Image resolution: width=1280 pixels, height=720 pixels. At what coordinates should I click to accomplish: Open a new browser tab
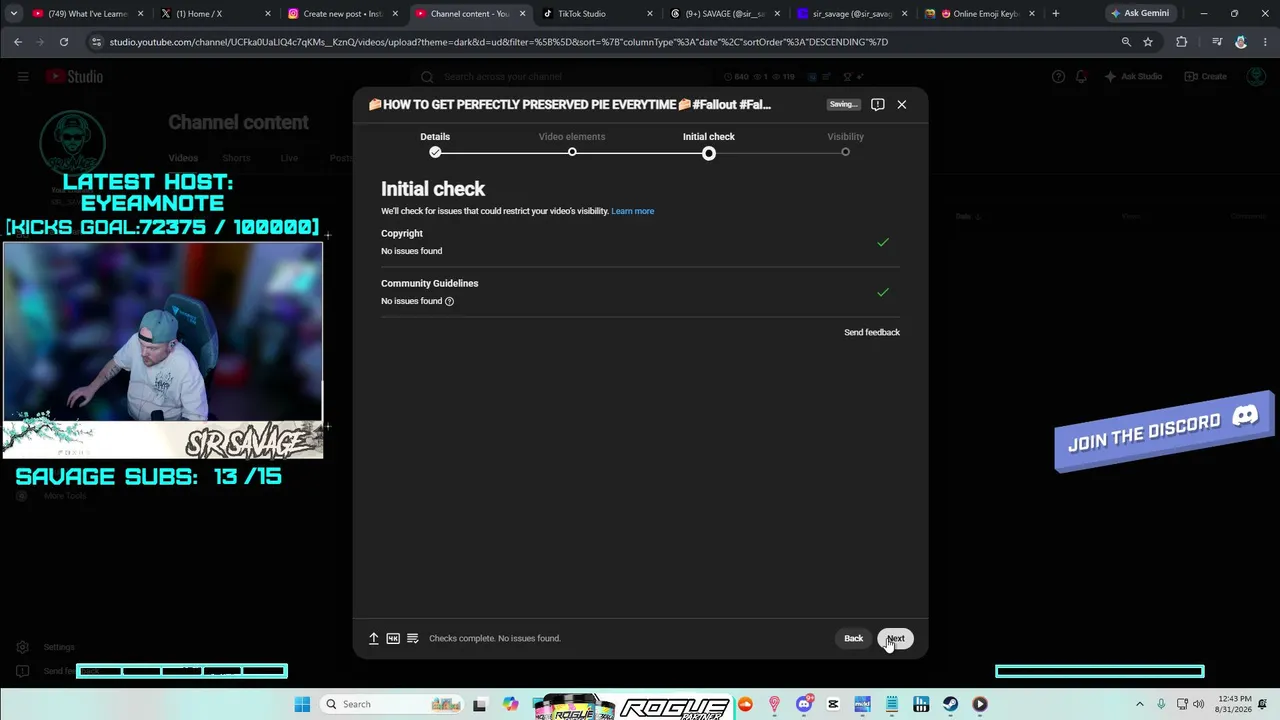[x=1055, y=14]
